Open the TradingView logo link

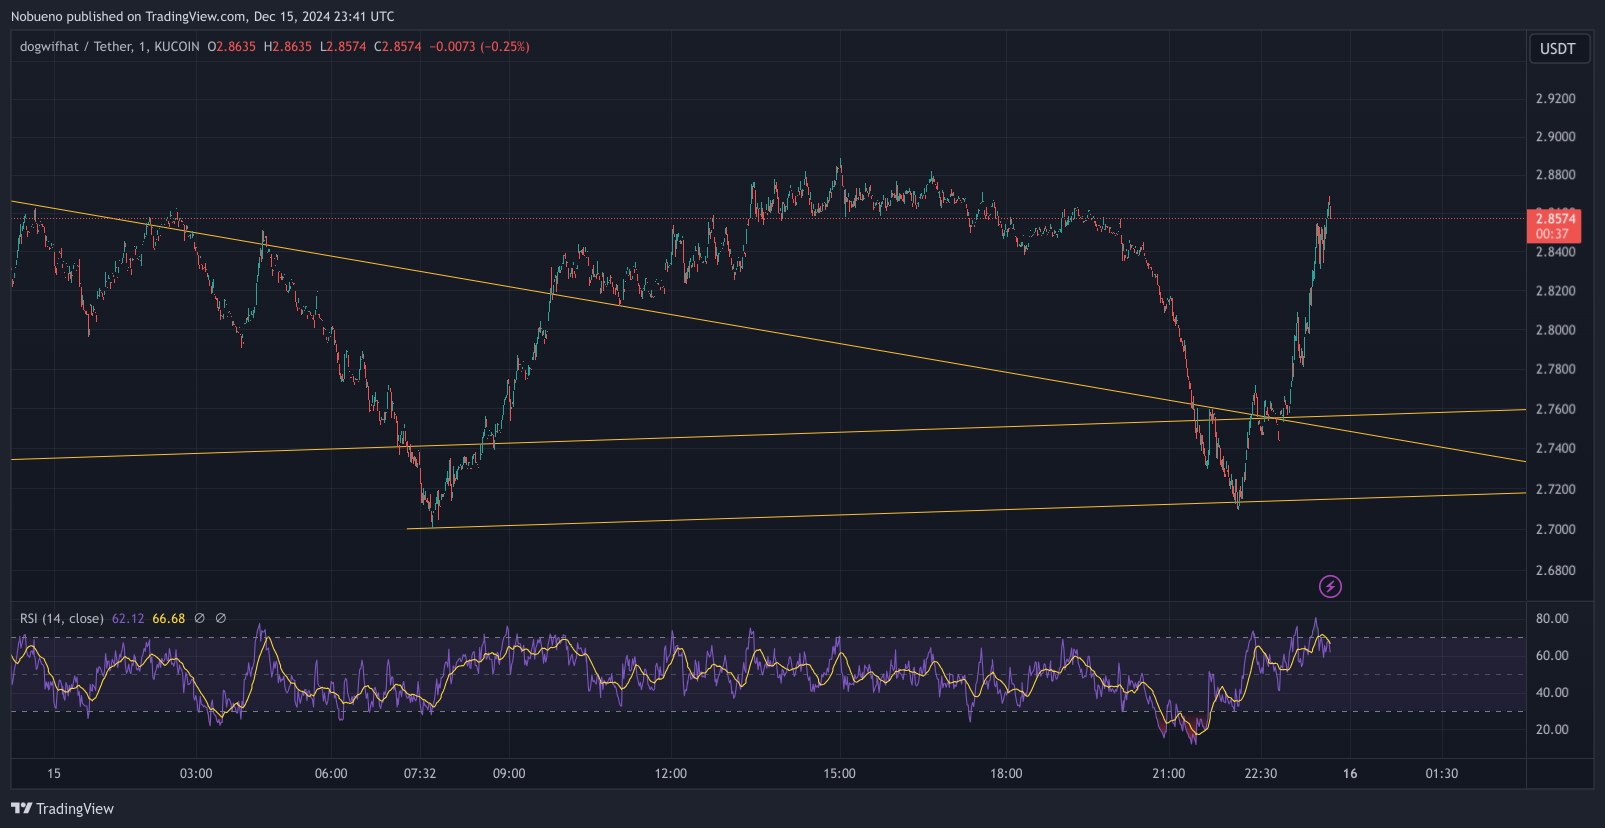[x=63, y=808]
